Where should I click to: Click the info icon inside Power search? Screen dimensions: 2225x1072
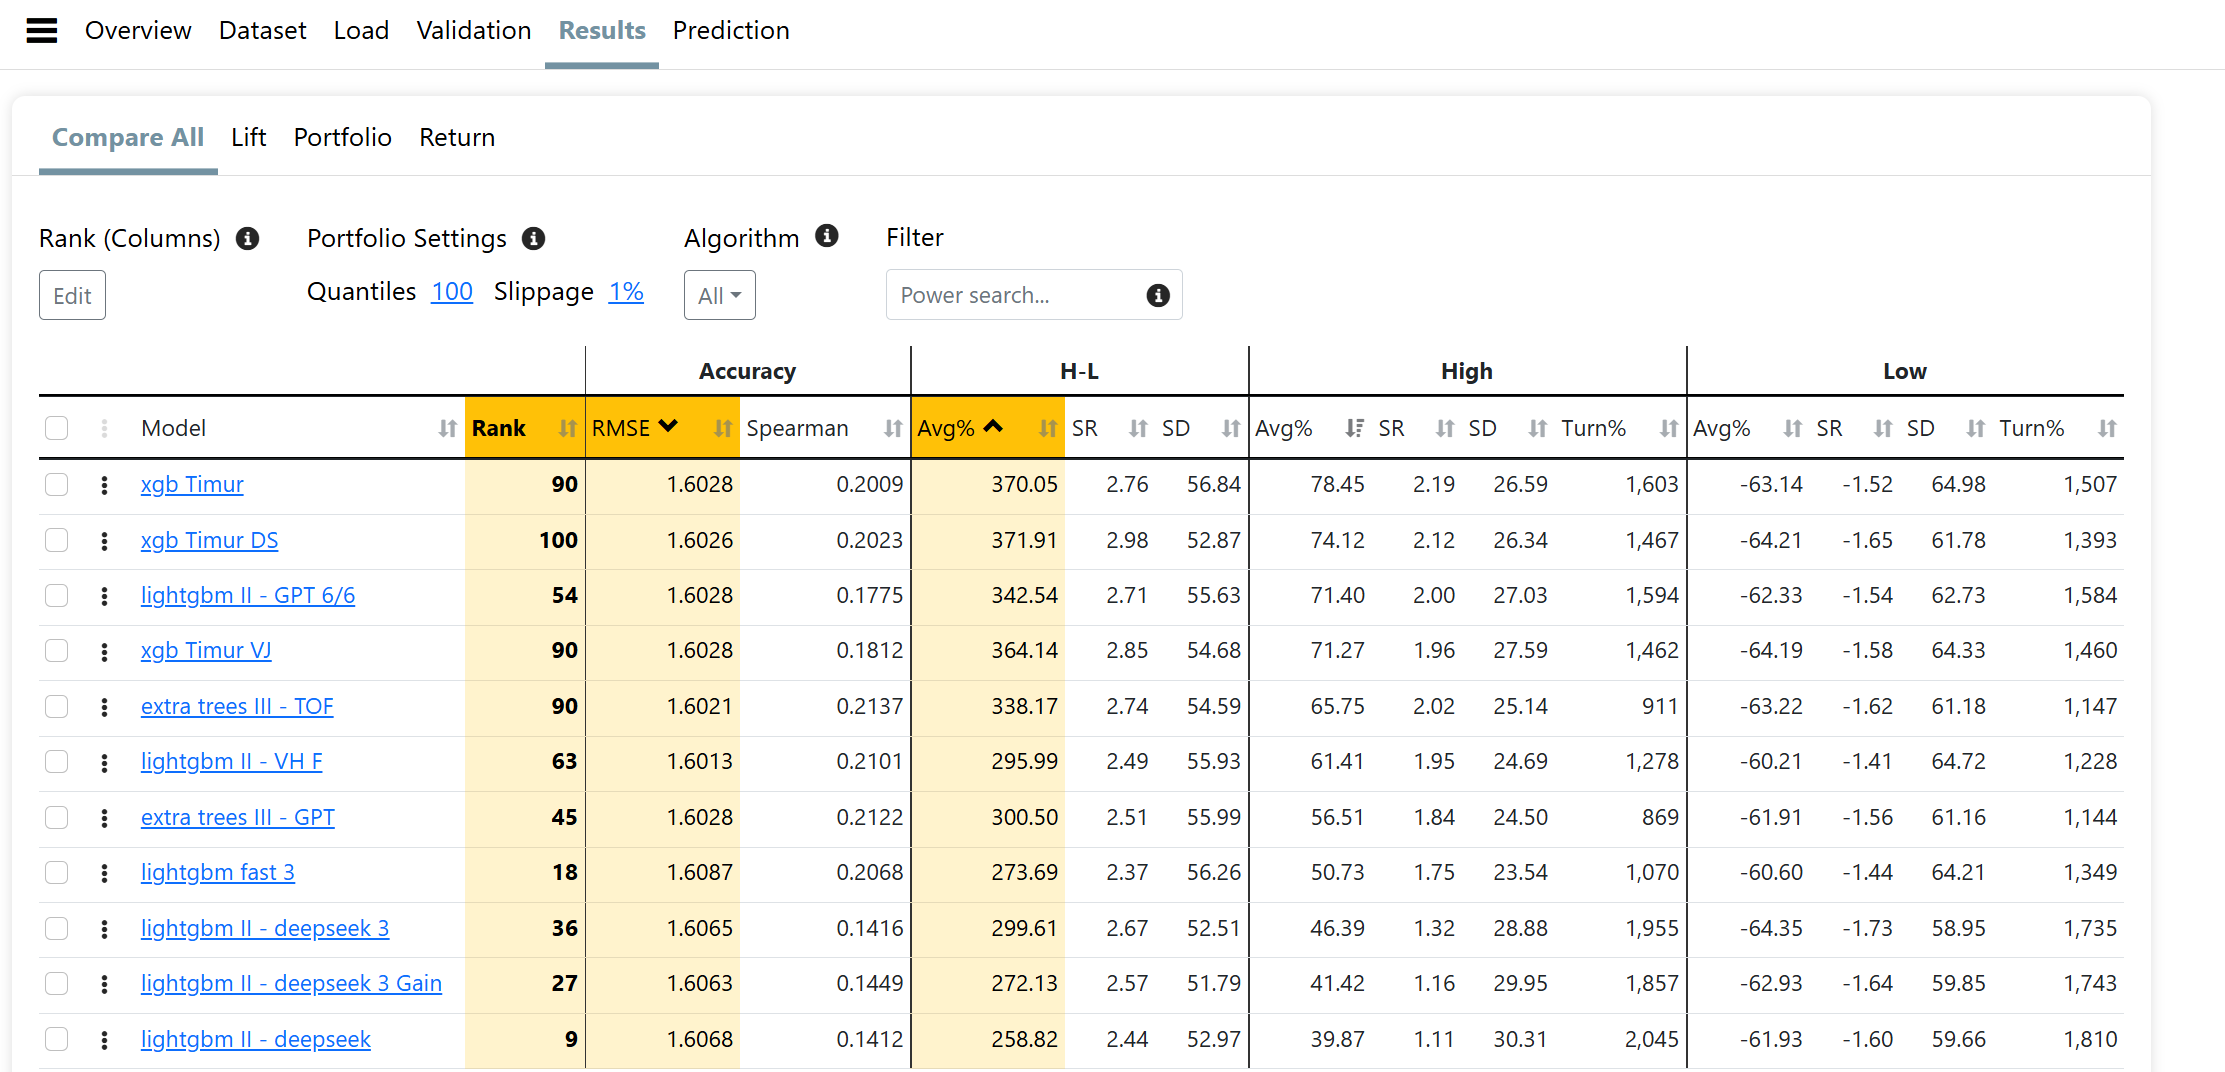point(1158,296)
